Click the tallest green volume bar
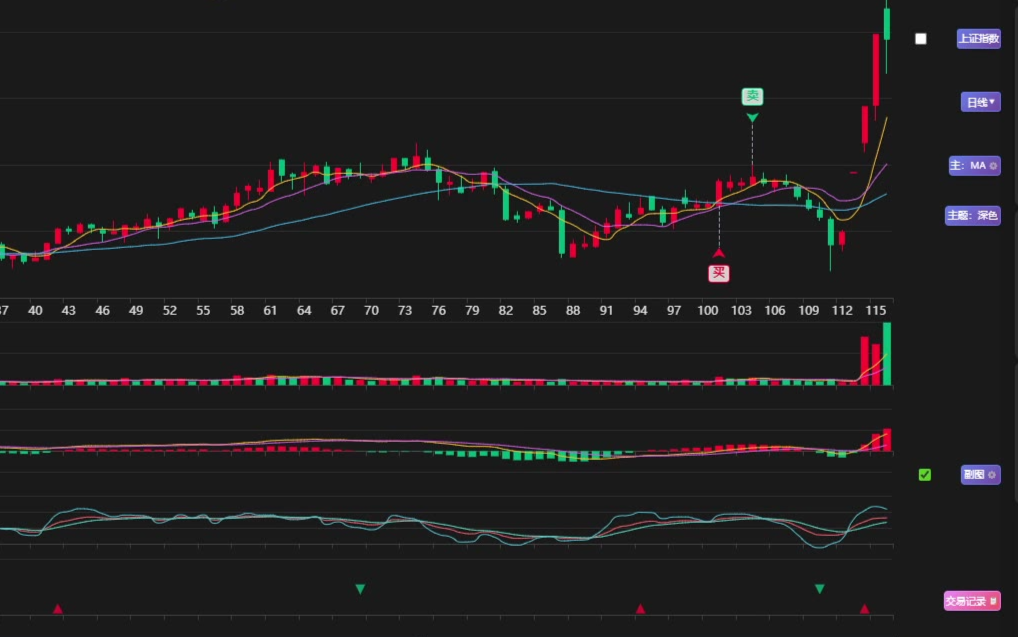Image resolution: width=1018 pixels, height=637 pixels. (887, 354)
